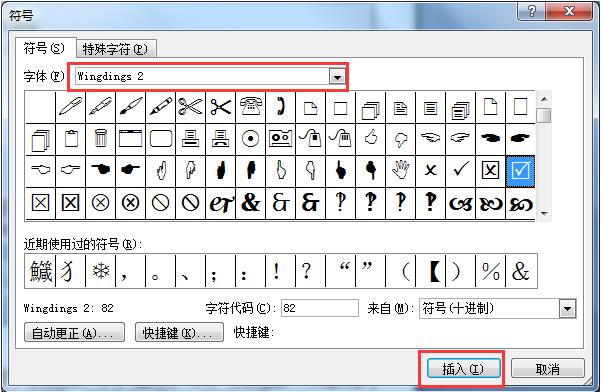Select the solid black scissors symbol
Screen dimensions: 602x392
point(221,107)
